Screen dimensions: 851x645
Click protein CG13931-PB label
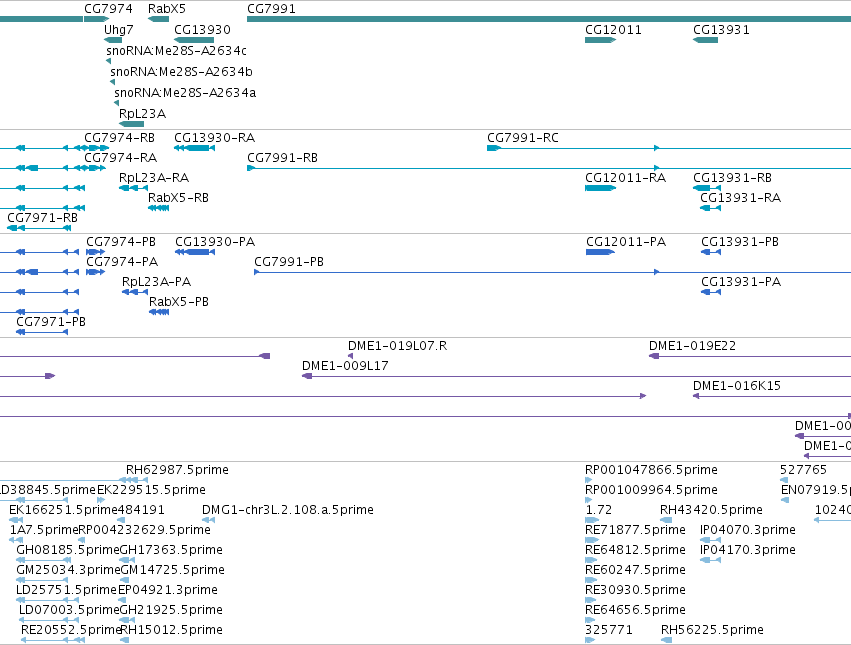(x=740, y=242)
